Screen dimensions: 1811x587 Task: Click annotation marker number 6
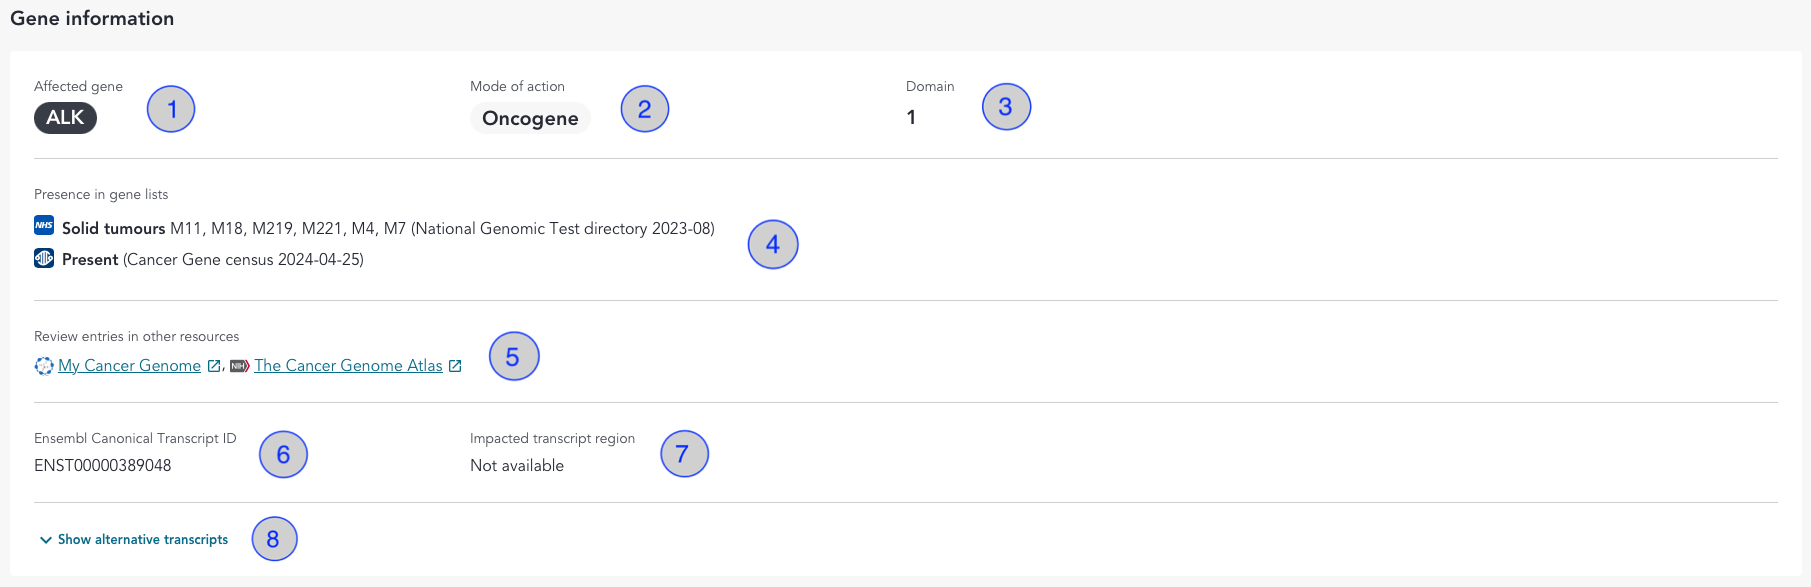tap(283, 454)
